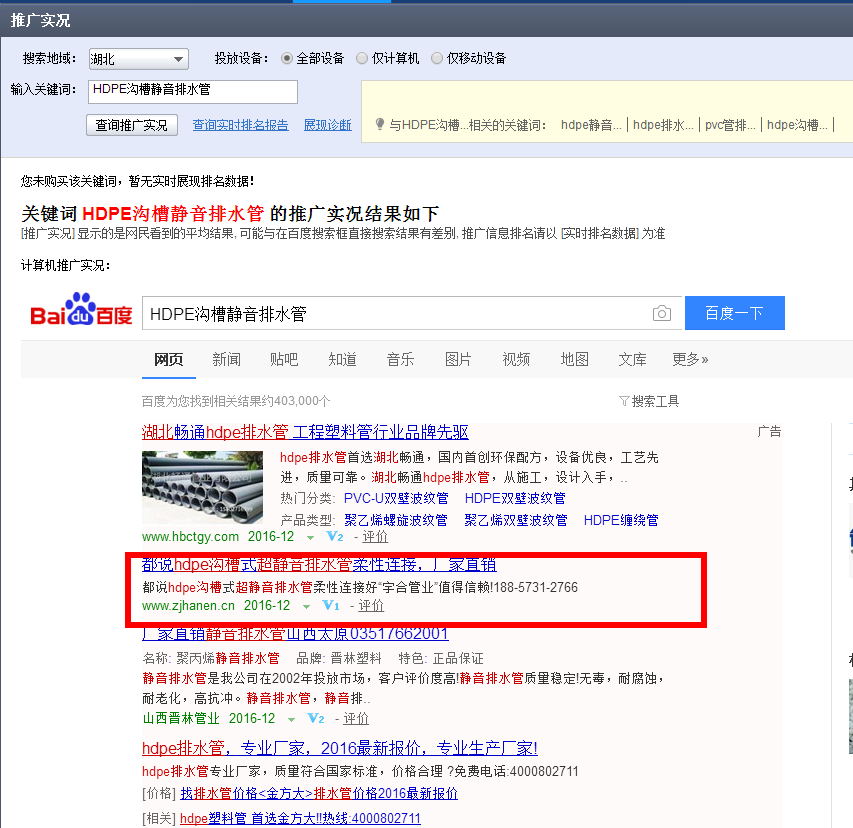The height and width of the screenshot is (828, 853).
Task: Open the 湖北畅通hdpe排水管 result title
Action: [x=305, y=432]
